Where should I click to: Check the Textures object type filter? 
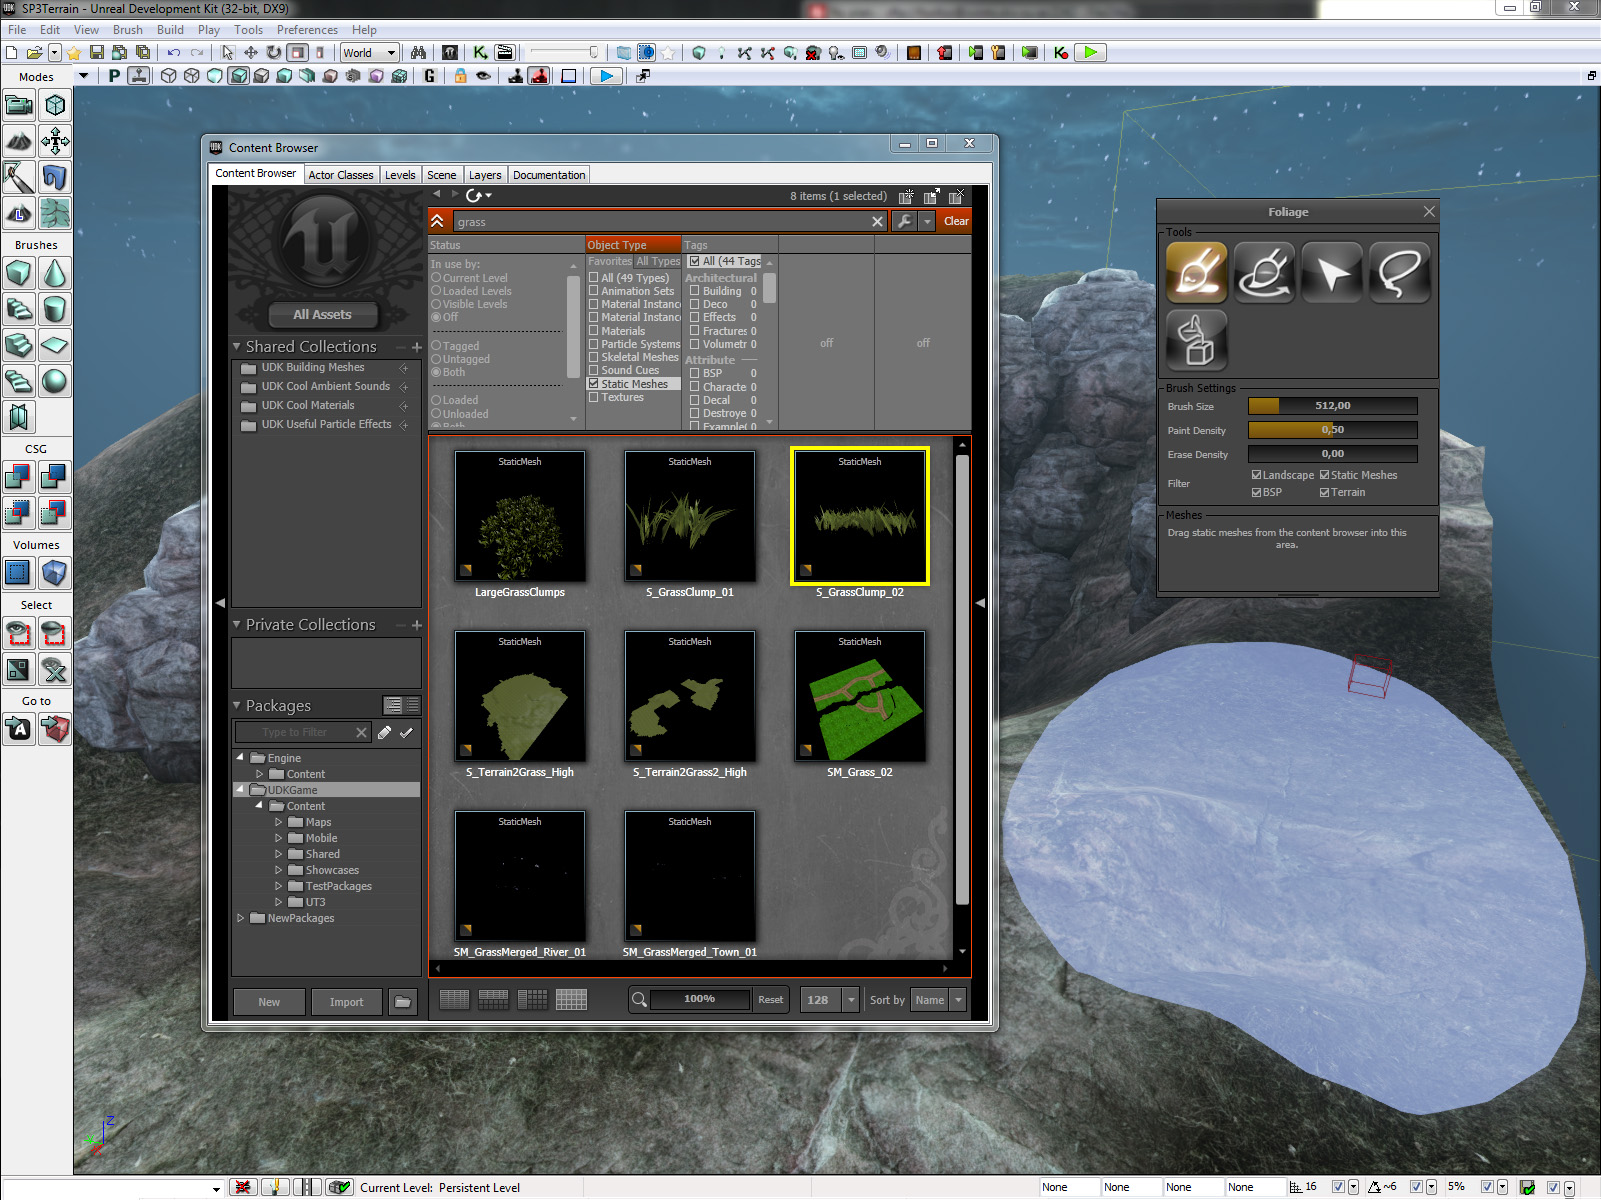[x=594, y=397]
